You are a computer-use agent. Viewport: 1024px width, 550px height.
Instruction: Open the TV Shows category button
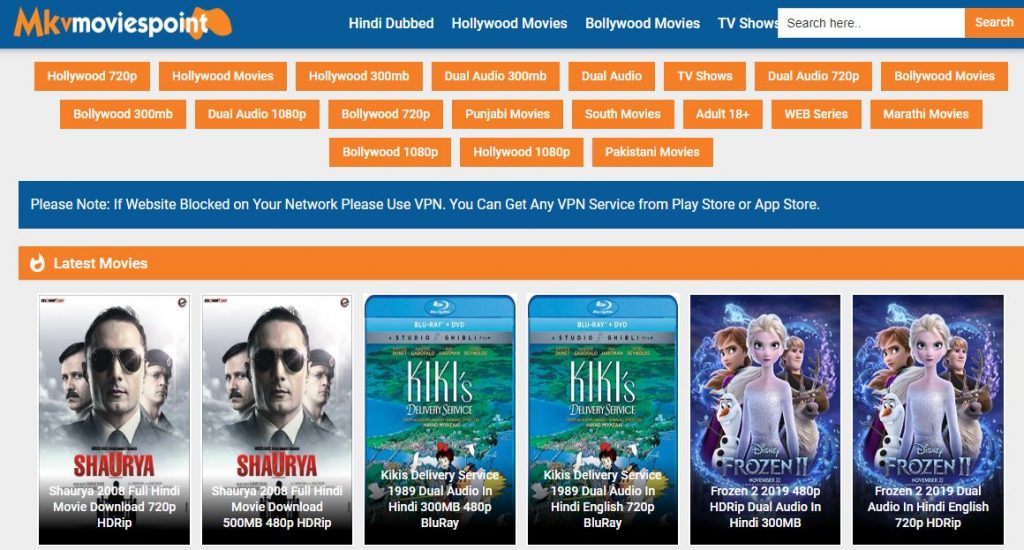[705, 76]
